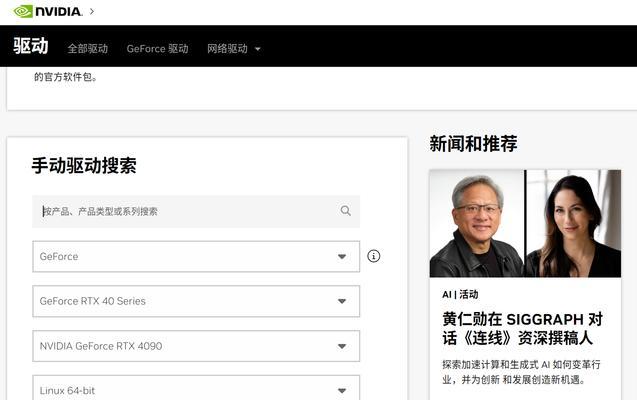Click the 探索加速计算 news description text
This screenshot has width=637, height=400.
(x=521, y=372)
